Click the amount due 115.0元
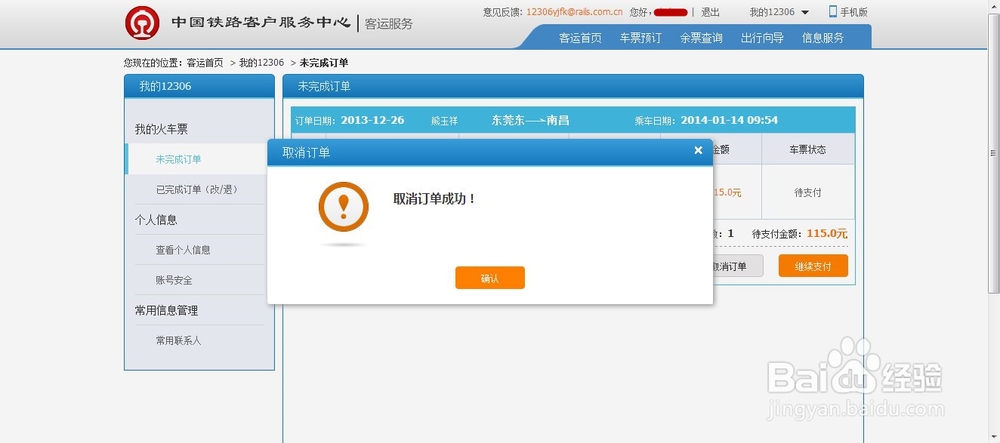 click(x=827, y=233)
